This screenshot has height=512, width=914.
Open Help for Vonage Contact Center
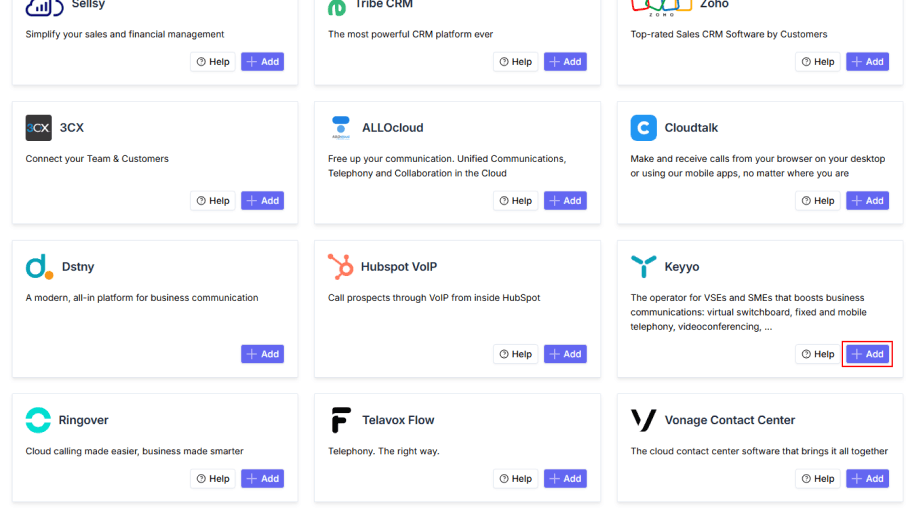pos(817,479)
